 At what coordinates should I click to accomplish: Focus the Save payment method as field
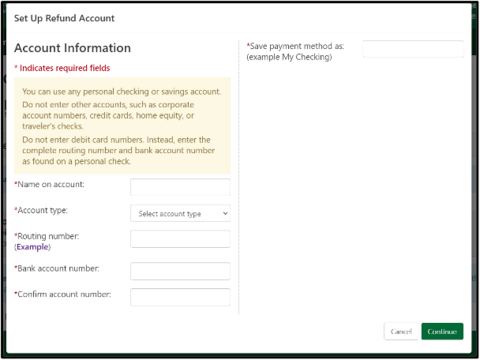413,49
